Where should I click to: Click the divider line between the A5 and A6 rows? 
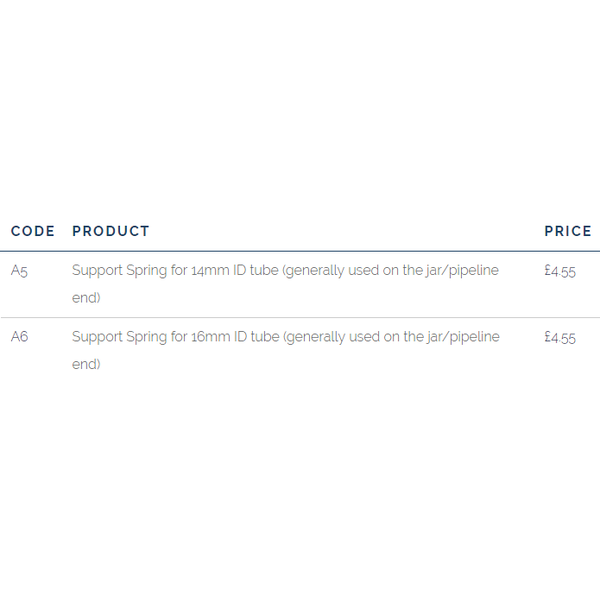pos(300,318)
